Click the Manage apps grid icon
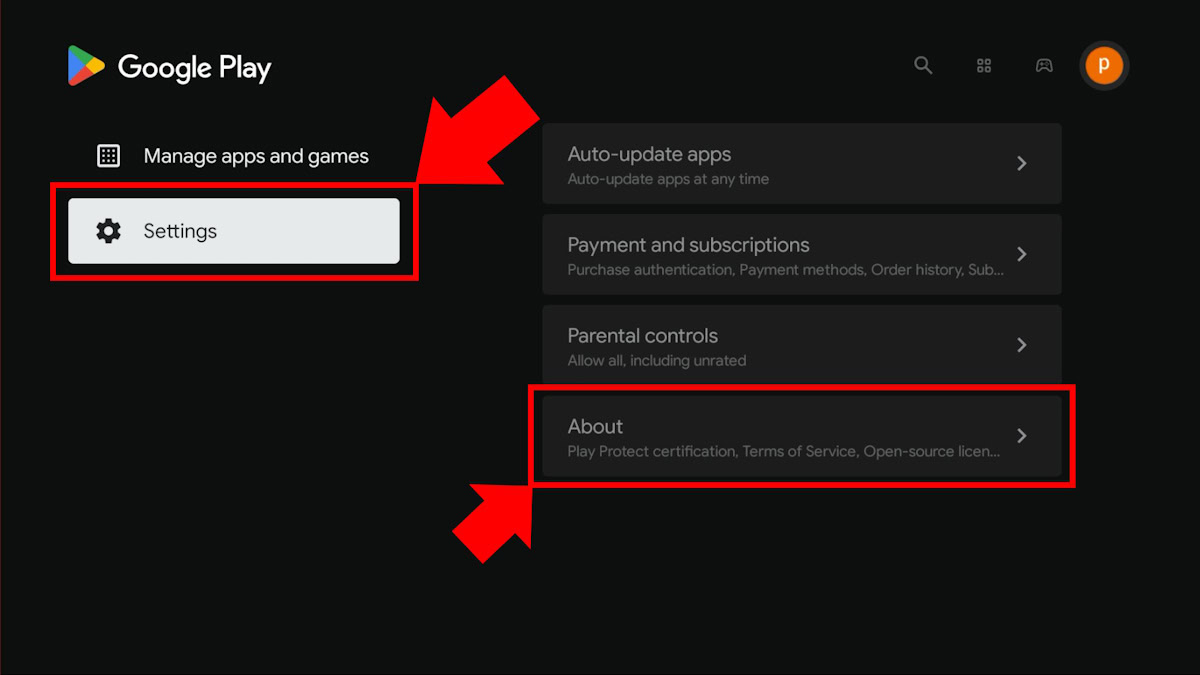This screenshot has height=675, width=1200. [x=108, y=156]
